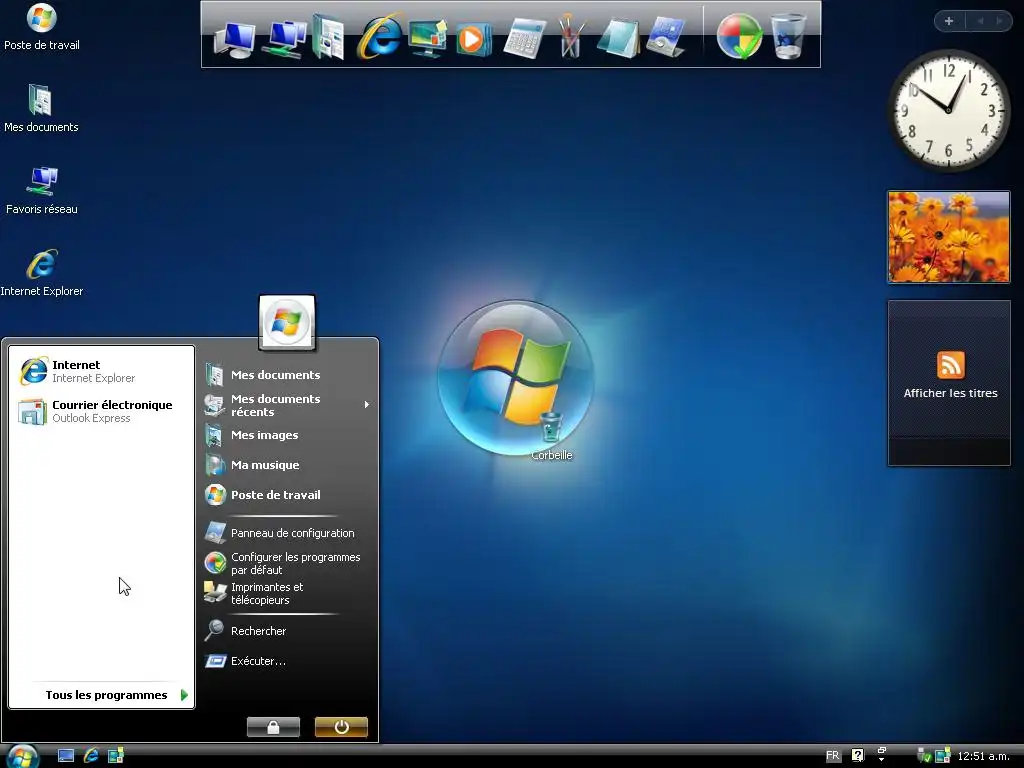Expand the Mes documents récents submenu arrow
Image resolution: width=1024 pixels, height=768 pixels.
[x=367, y=405]
